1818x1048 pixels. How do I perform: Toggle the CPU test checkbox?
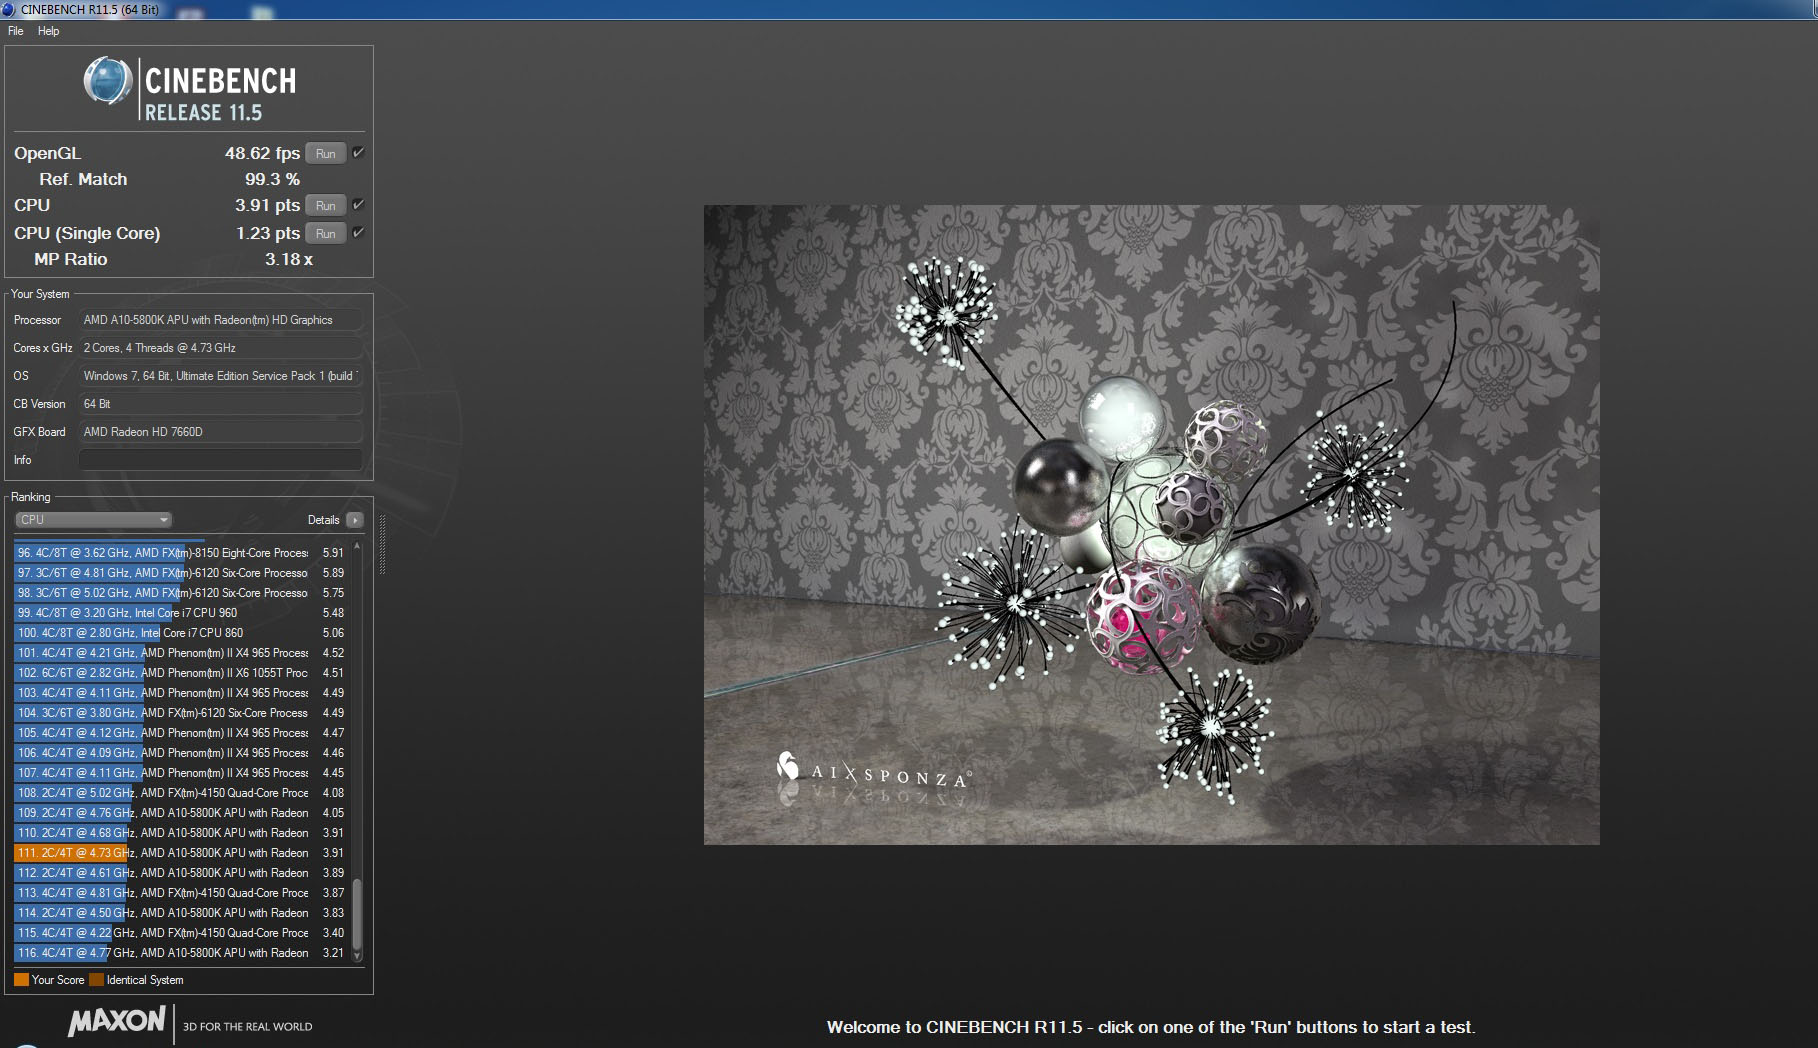coord(358,205)
